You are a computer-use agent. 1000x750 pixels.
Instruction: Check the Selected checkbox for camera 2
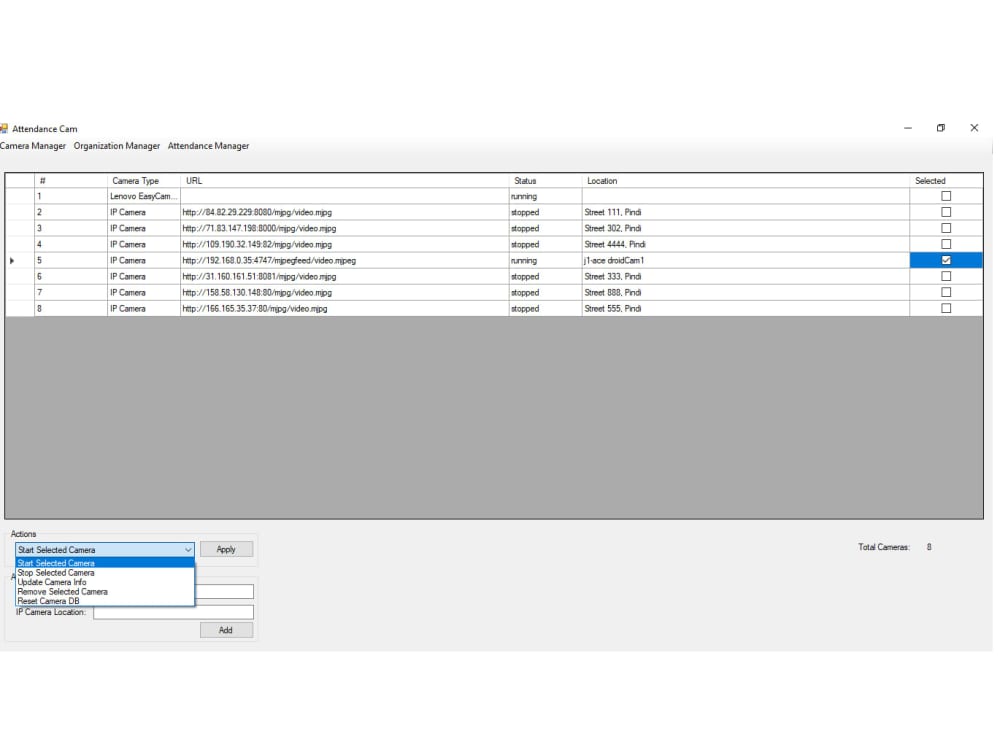point(945,212)
